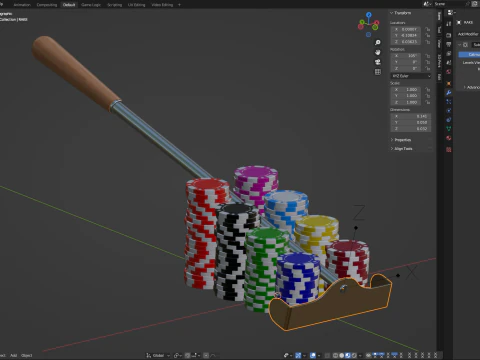Click the Scale Z value field
Screen dimensions: 480x360
pyautogui.click(x=406, y=102)
